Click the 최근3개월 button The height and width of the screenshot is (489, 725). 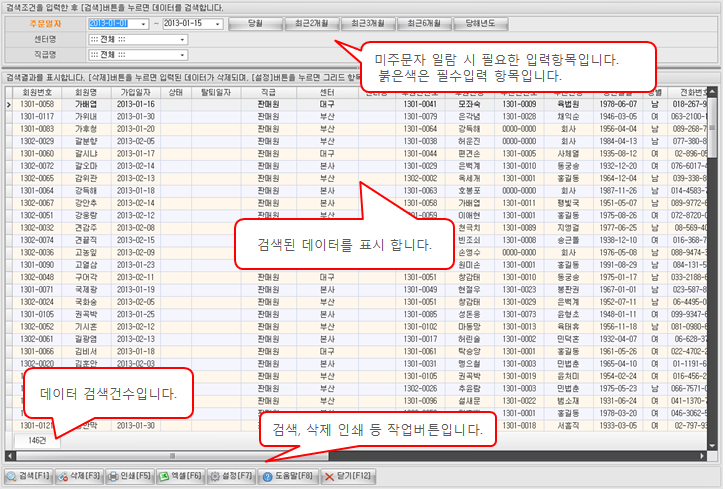(368, 24)
